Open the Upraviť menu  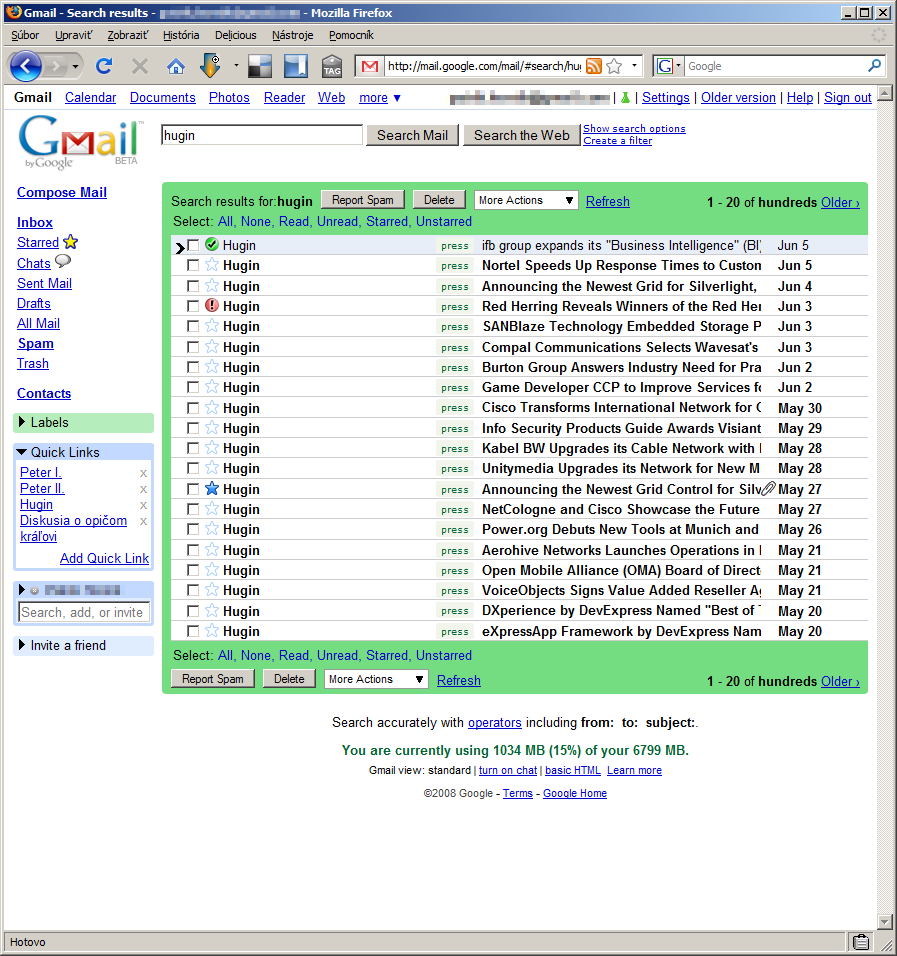tap(73, 35)
